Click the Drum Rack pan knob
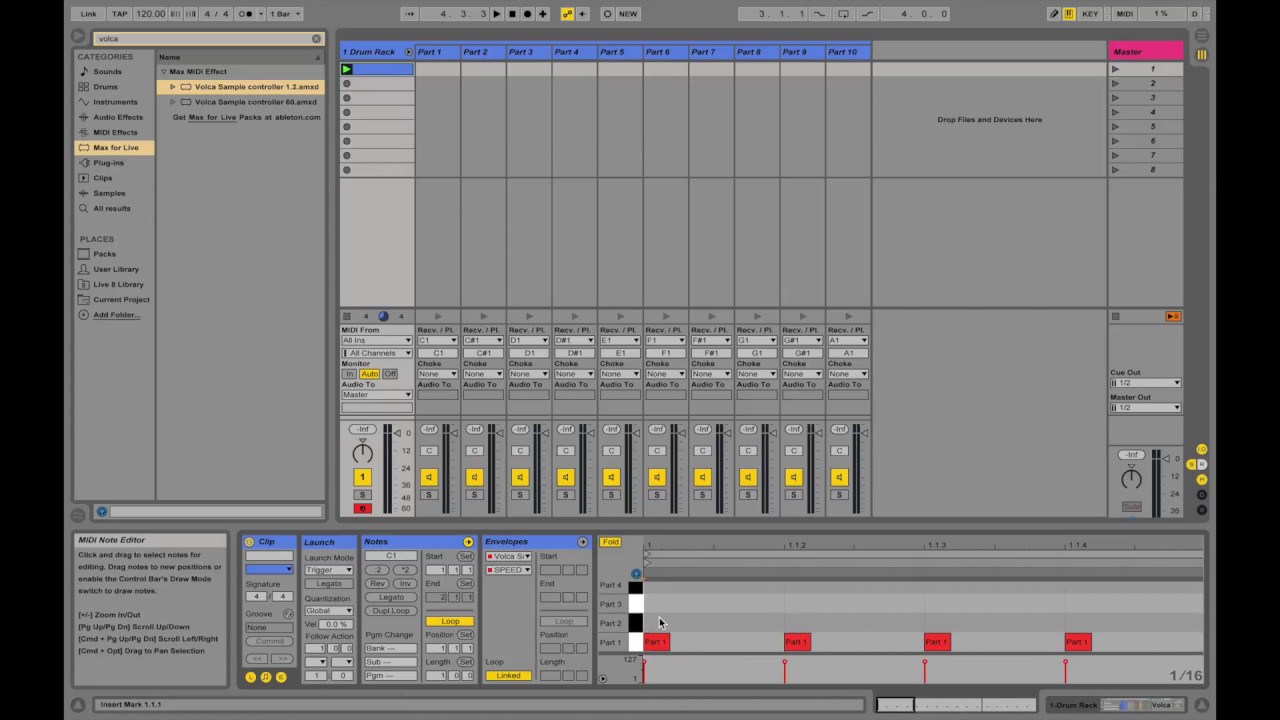 coord(362,452)
